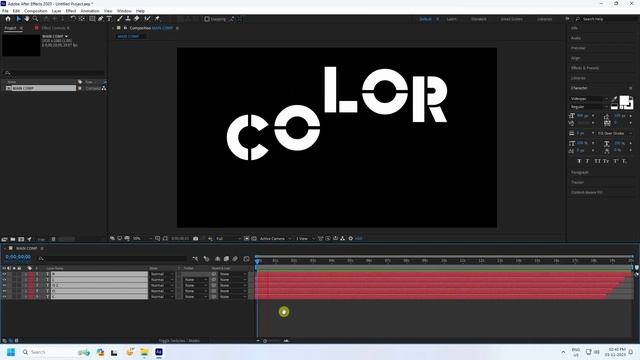The height and width of the screenshot is (360, 640).
Task: Click the Home icon in toolbar
Action: pos(8,19)
